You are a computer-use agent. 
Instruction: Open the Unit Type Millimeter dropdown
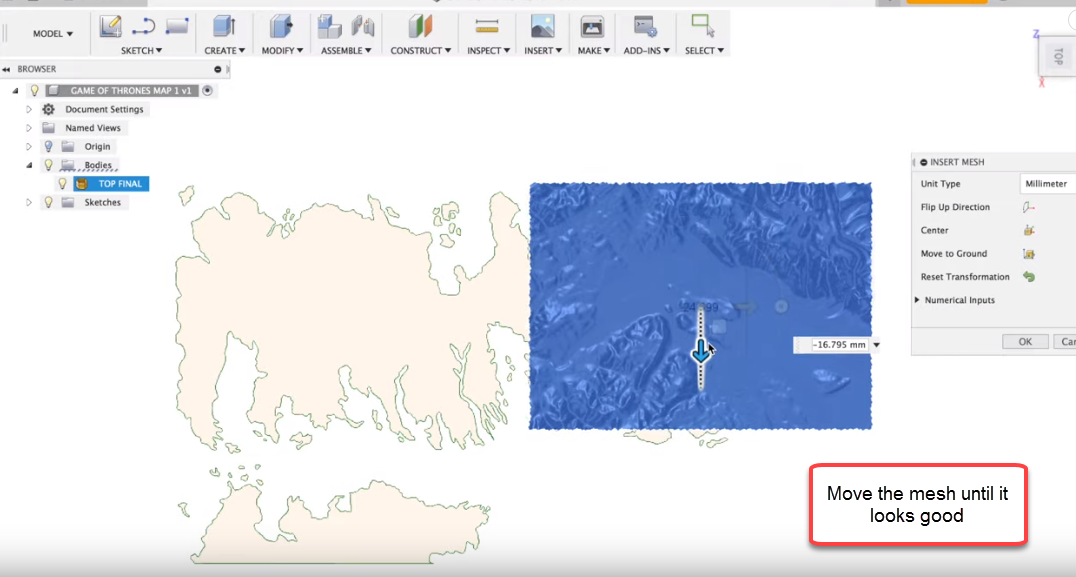pos(1047,184)
